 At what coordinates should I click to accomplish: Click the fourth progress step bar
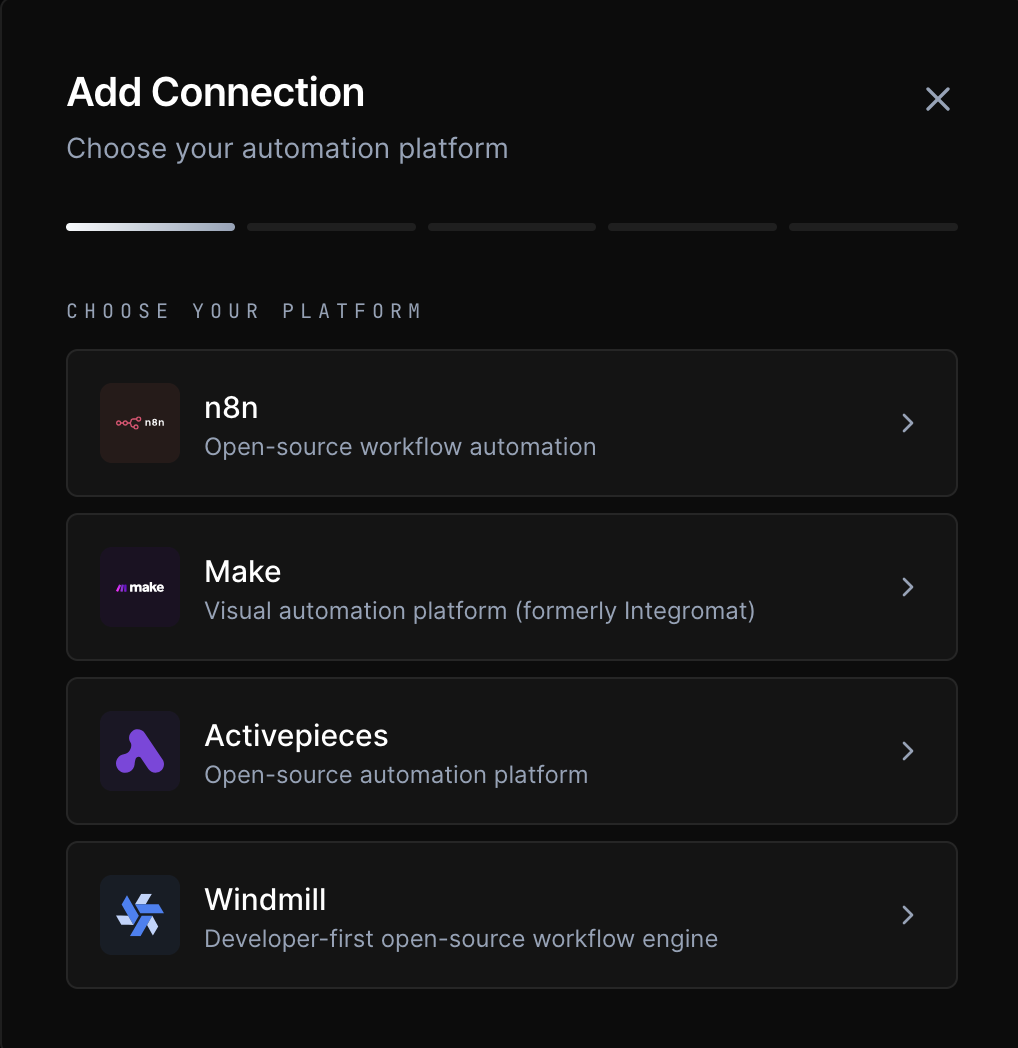click(x=692, y=227)
